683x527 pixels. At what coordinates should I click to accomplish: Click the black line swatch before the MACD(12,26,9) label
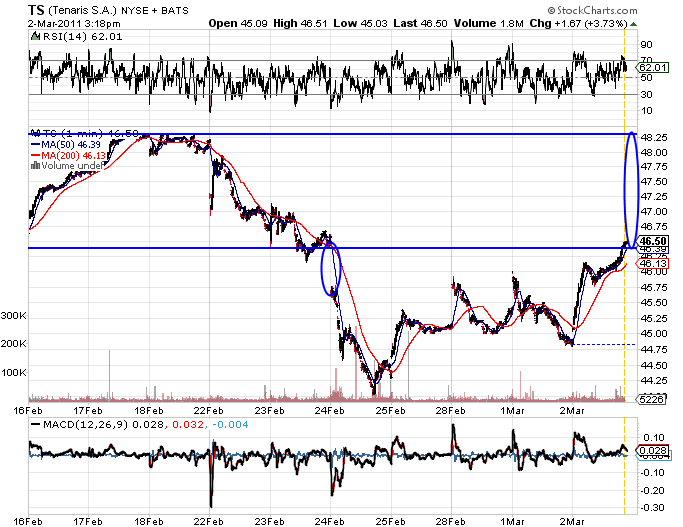[35, 424]
